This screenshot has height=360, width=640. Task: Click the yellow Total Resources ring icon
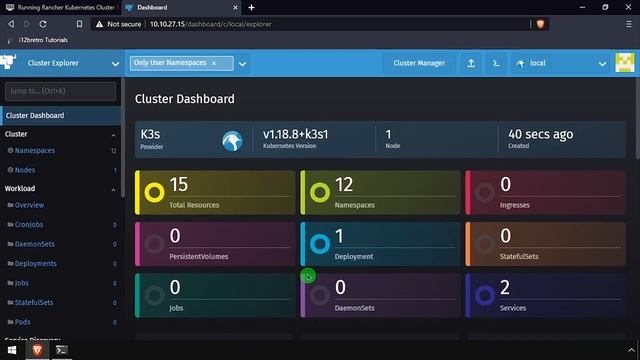click(154, 193)
